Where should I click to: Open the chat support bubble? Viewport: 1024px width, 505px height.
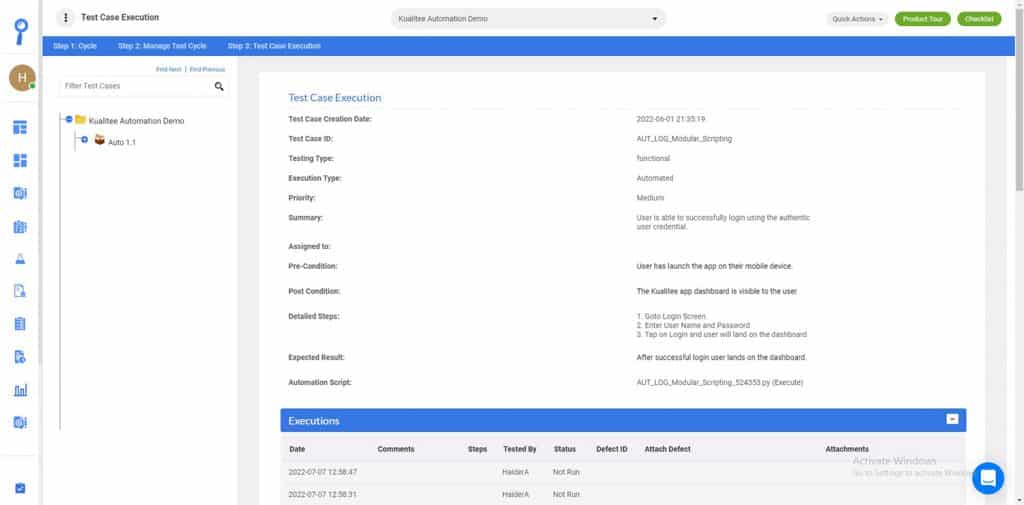(987, 478)
